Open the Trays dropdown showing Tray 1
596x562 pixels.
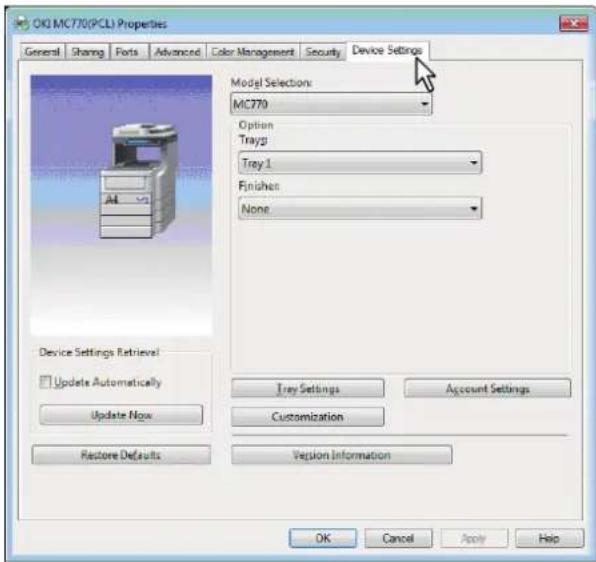[x=360, y=163]
